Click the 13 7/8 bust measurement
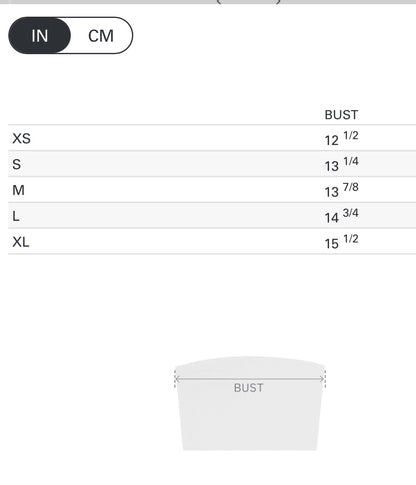The height and width of the screenshot is (485, 416). pyautogui.click(x=342, y=190)
